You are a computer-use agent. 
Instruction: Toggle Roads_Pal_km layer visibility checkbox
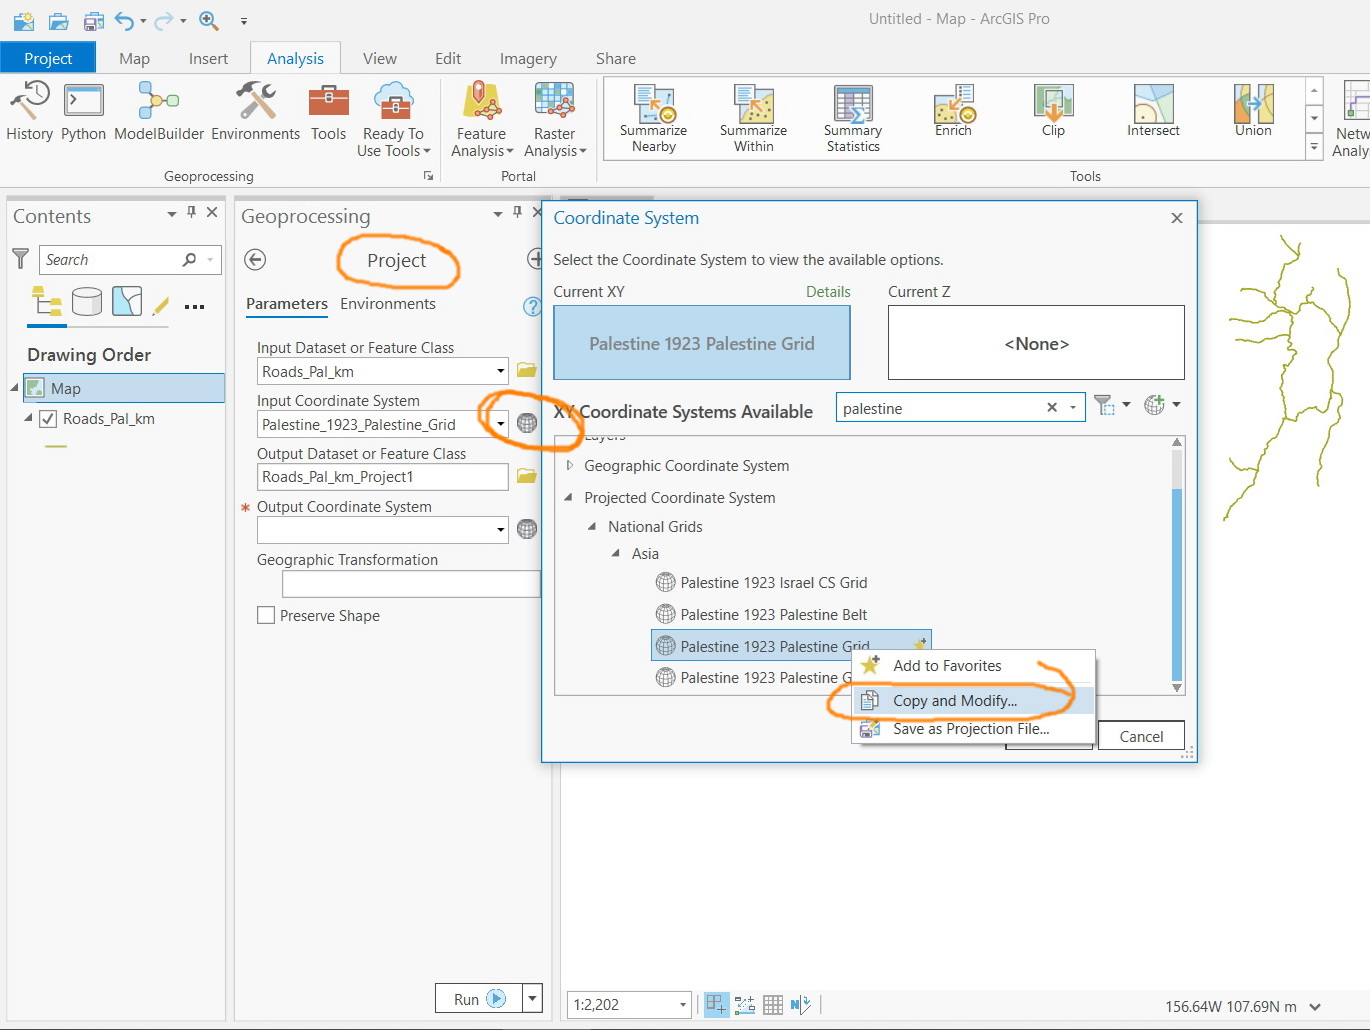[x=48, y=419]
